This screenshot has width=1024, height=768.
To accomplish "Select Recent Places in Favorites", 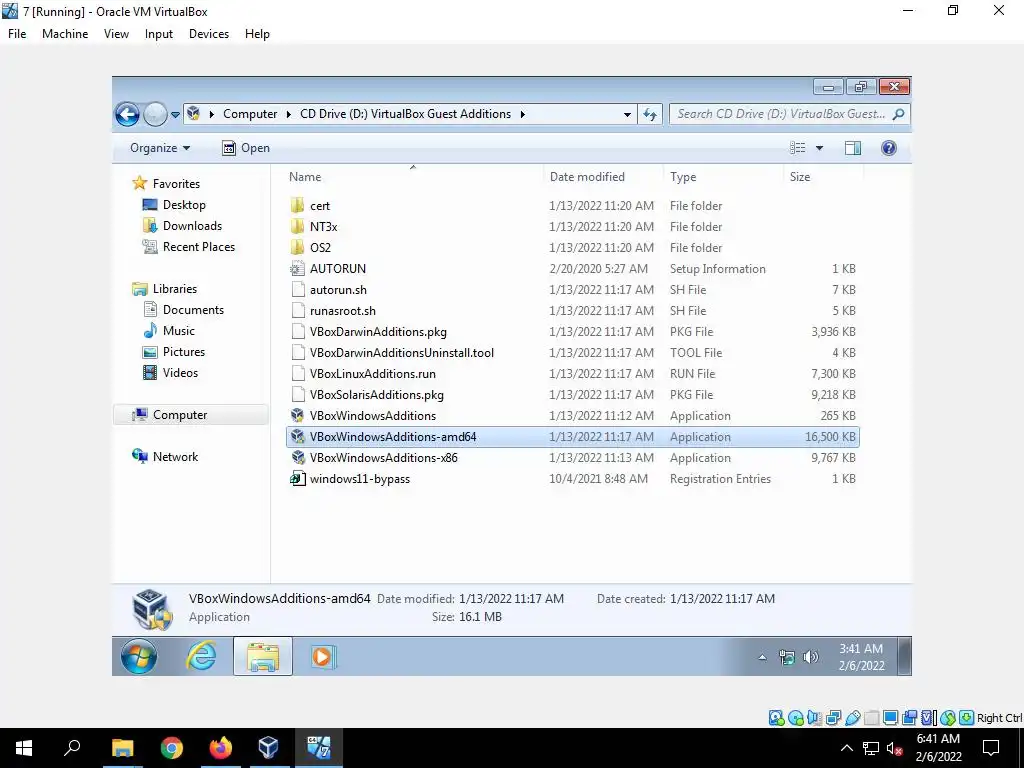I will 189,247.
